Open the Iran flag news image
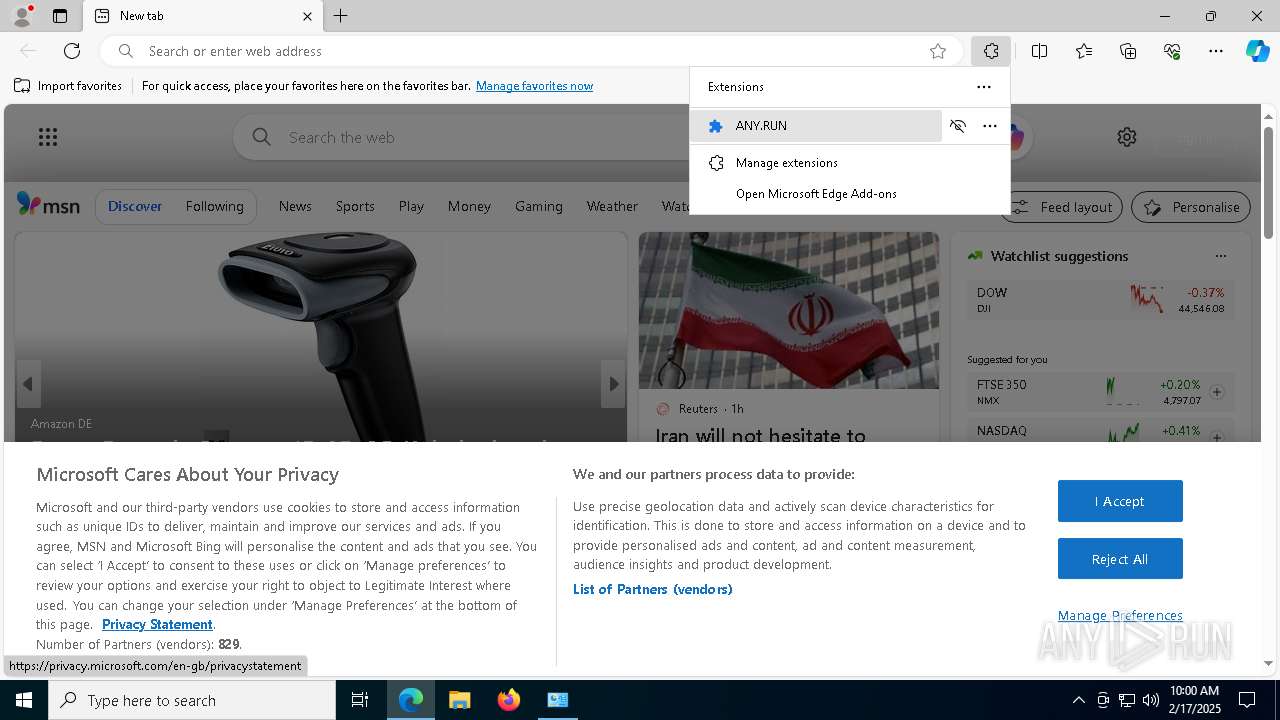The width and height of the screenshot is (1280, 720). pos(789,310)
